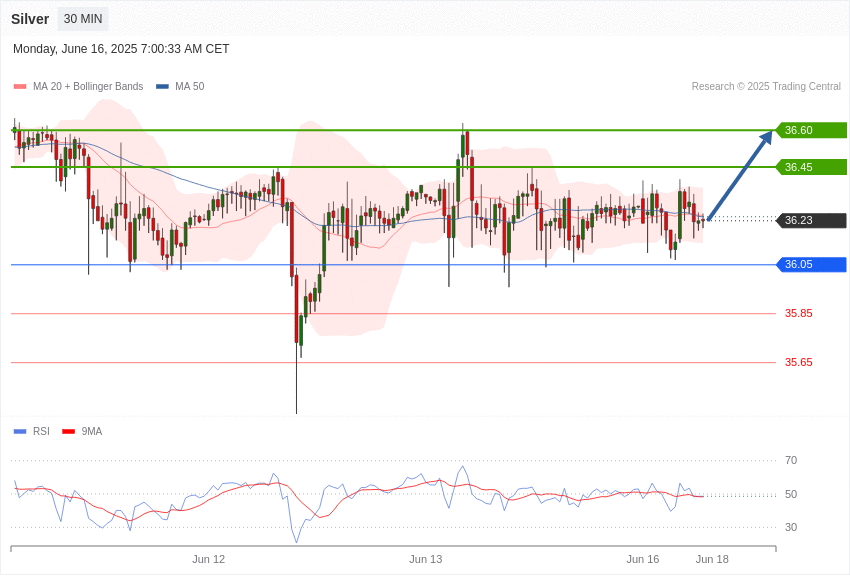Screen dimensions: 850x576
Task: Click the RSI 30 axis value
Action: point(791,527)
